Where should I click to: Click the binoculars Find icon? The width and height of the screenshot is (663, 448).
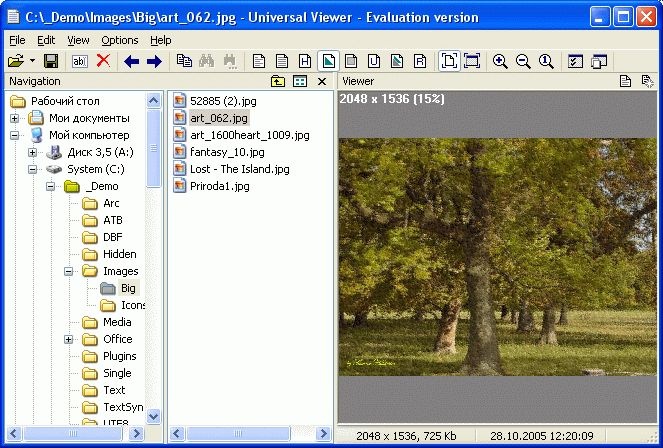[207, 61]
